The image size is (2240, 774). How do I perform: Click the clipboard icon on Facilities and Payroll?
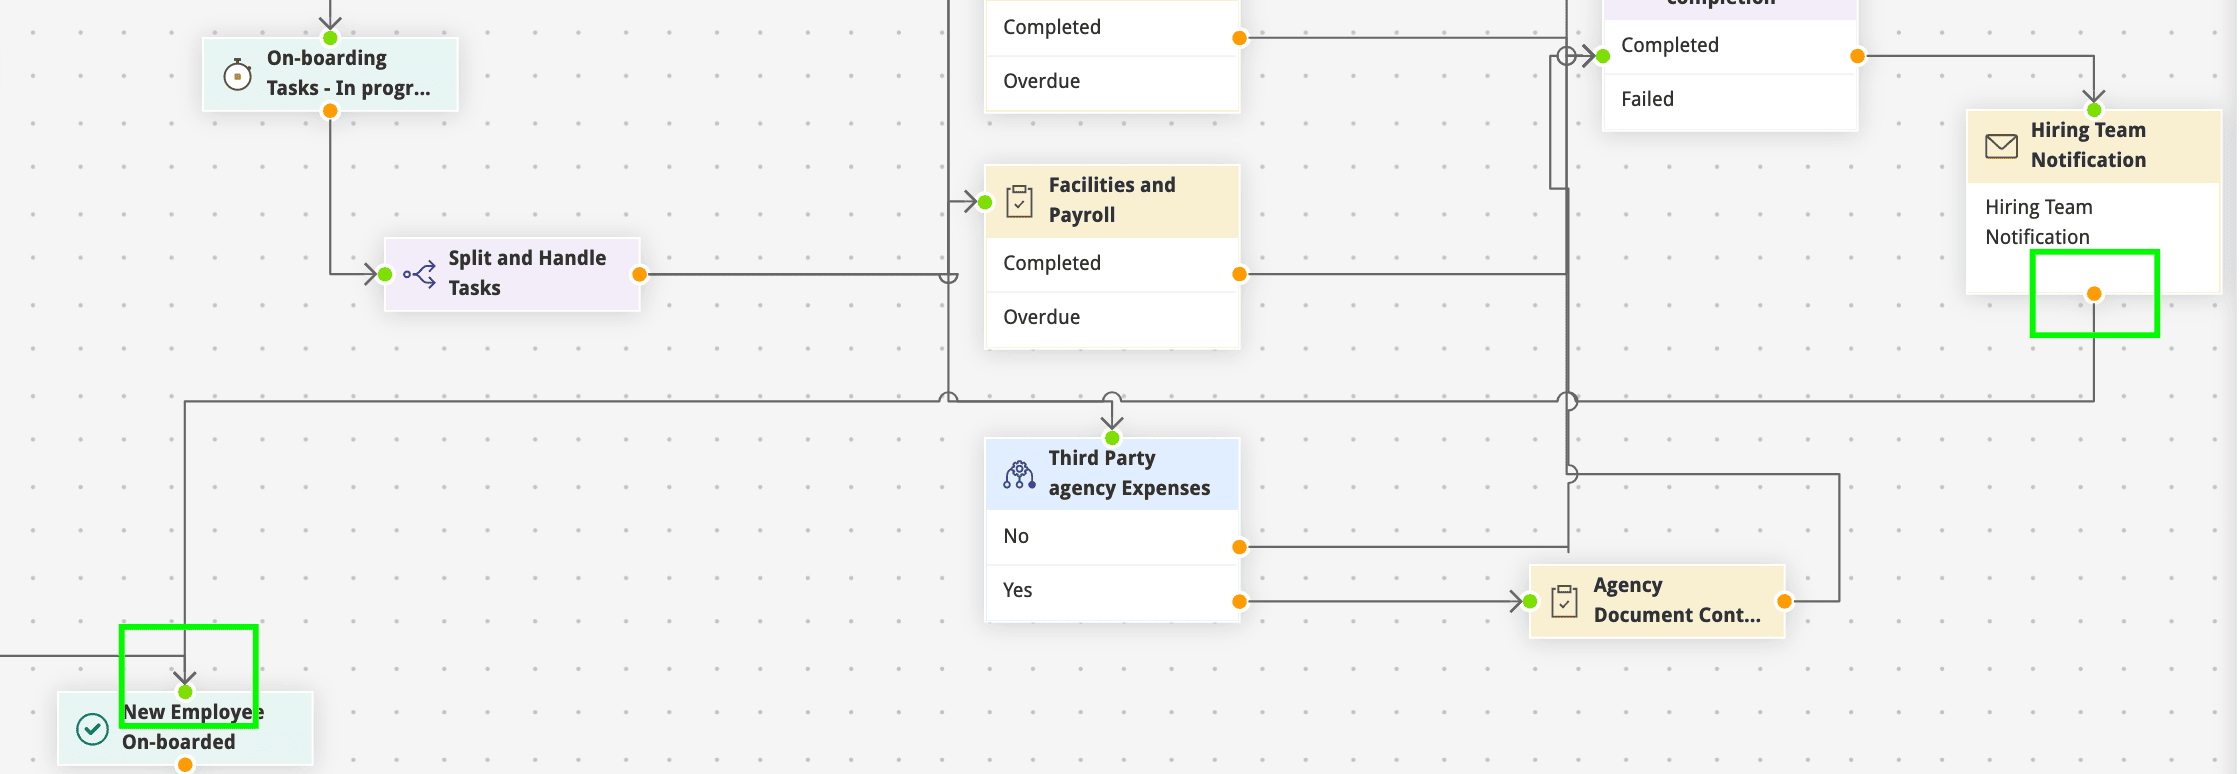coord(1019,201)
